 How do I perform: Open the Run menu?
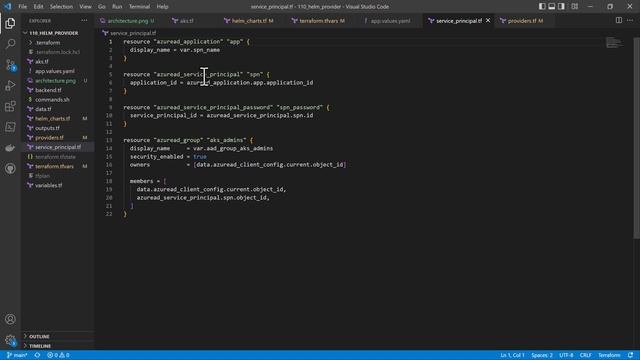117,7
